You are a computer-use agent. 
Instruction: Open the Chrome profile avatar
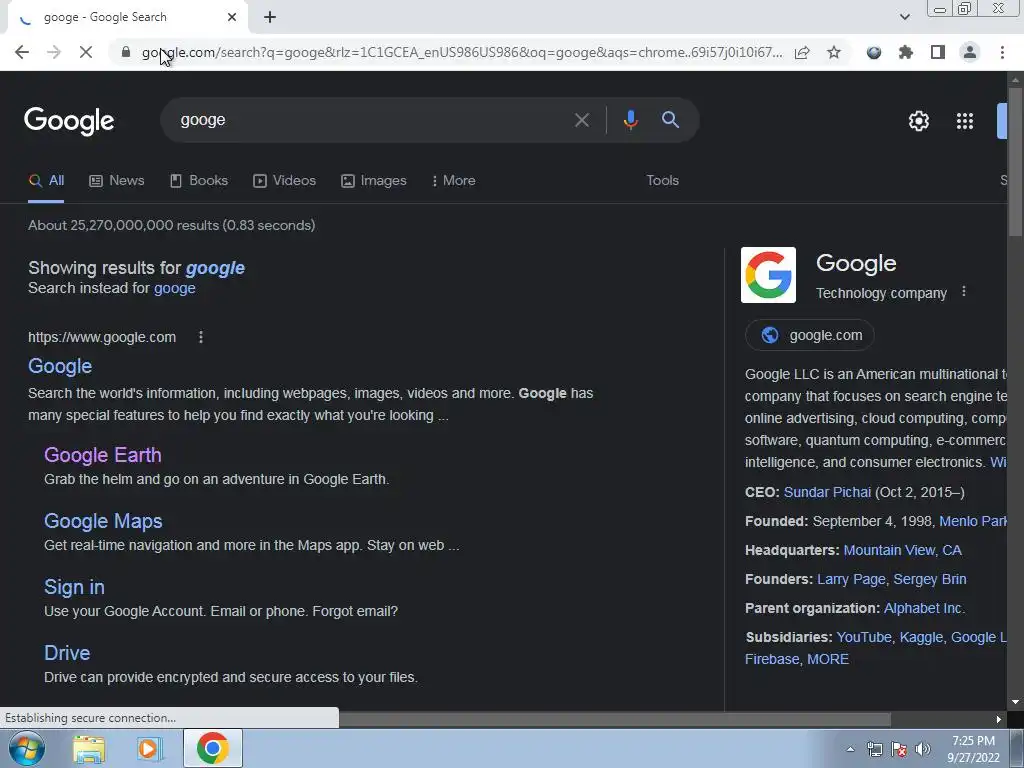coord(970,52)
